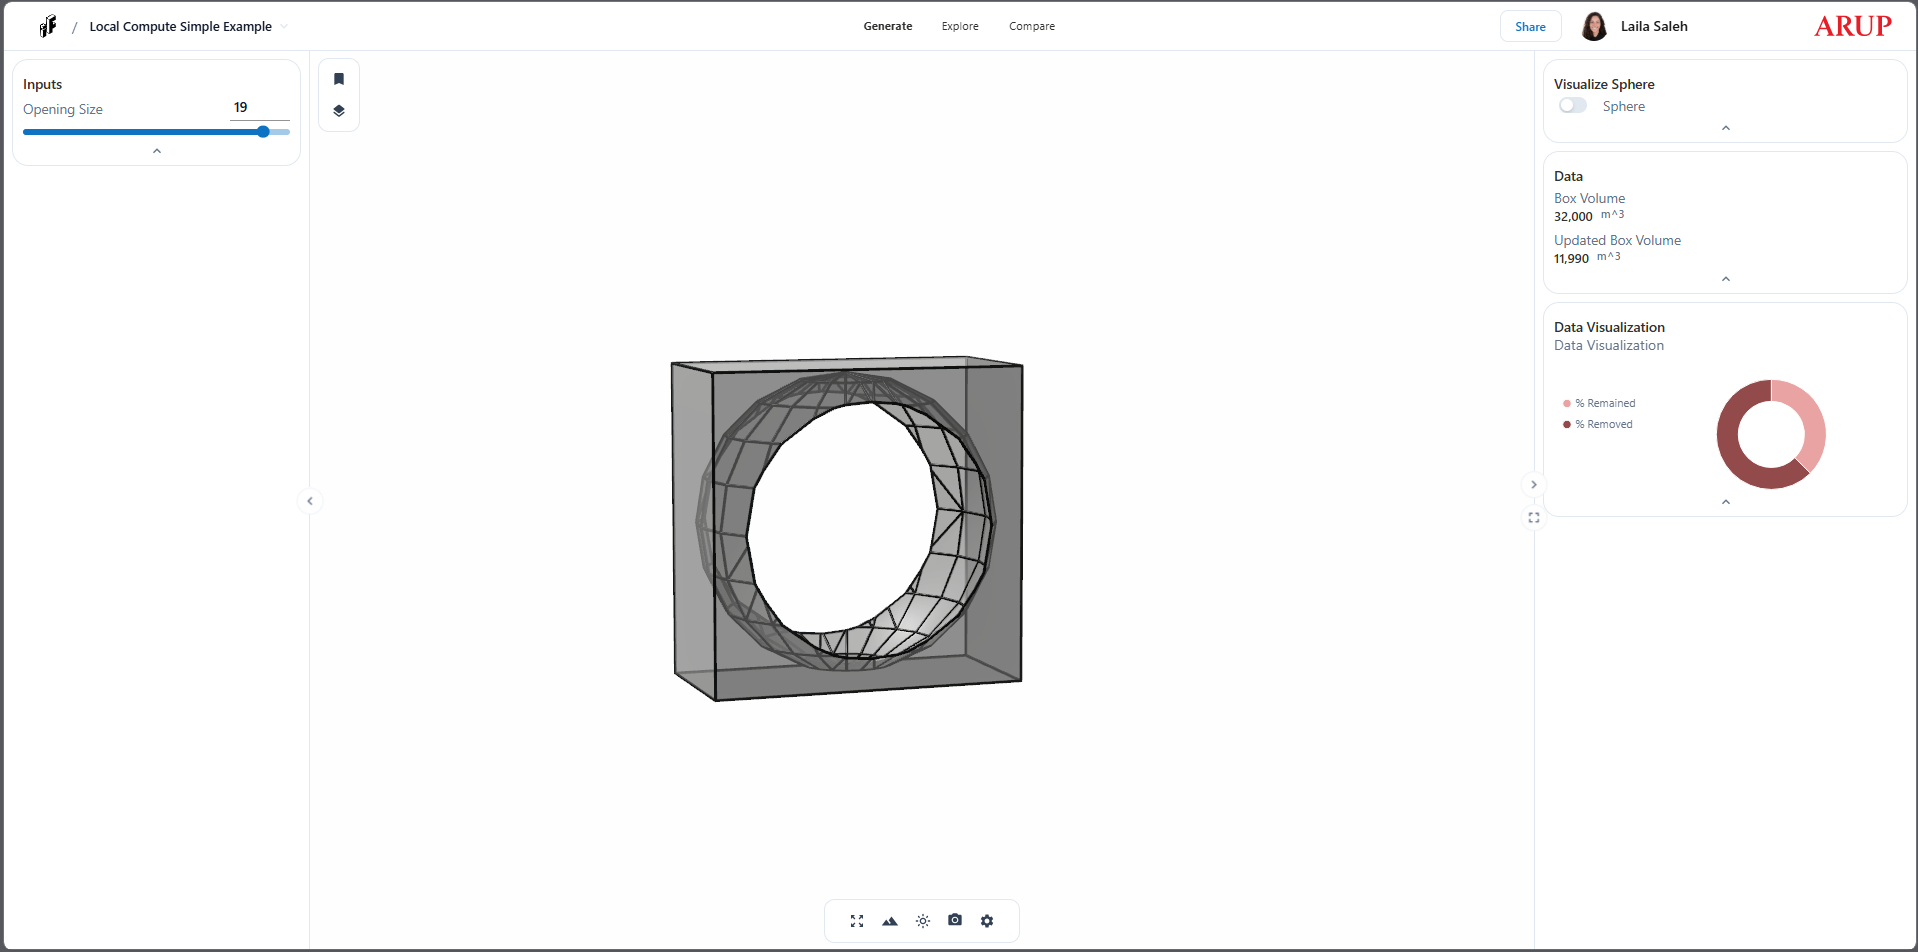Viewport: 1918px width, 952px height.
Task: Click the 3D box model in the viewport
Action: click(848, 528)
